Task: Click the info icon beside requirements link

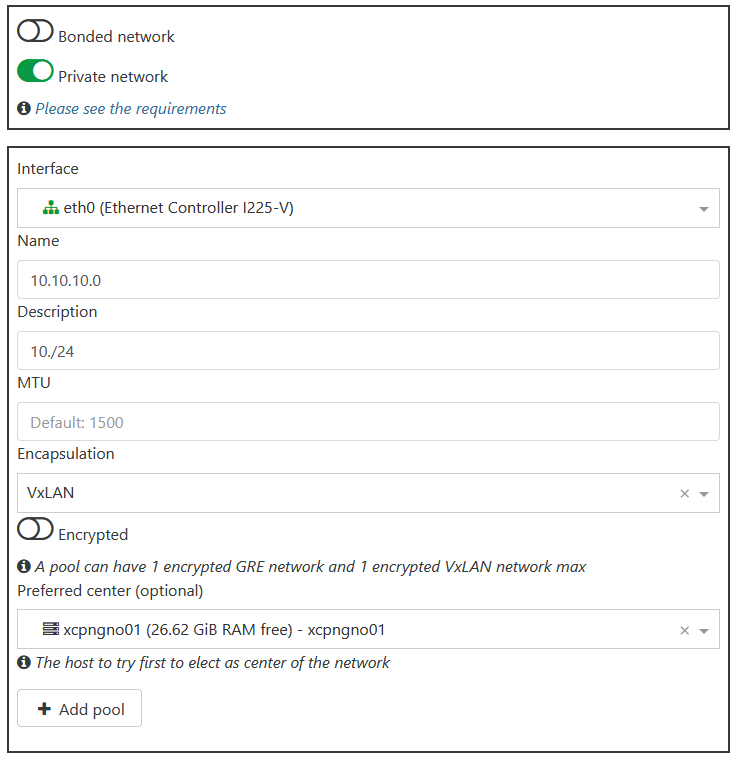Action: (x=24, y=108)
